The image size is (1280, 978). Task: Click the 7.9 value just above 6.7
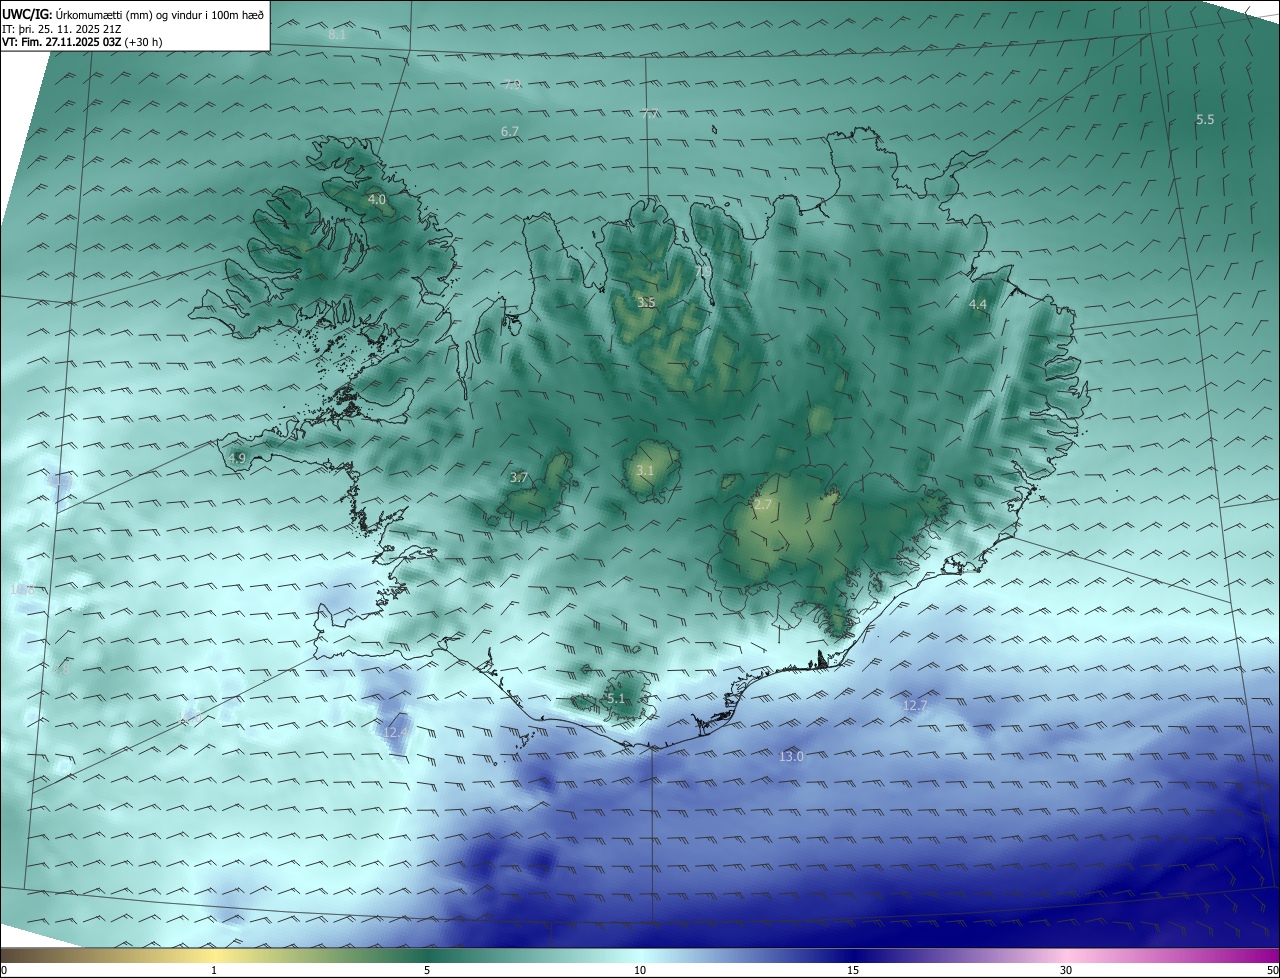pos(512,85)
